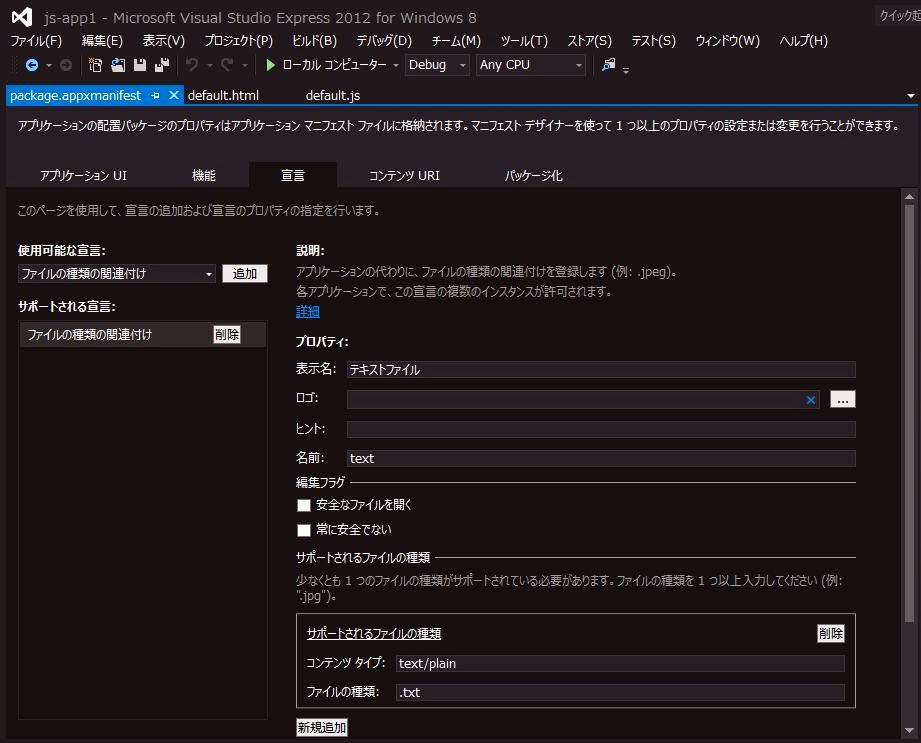
Task: Click the 名前 input field containing text
Action: pyautogui.click(x=601, y=458)
